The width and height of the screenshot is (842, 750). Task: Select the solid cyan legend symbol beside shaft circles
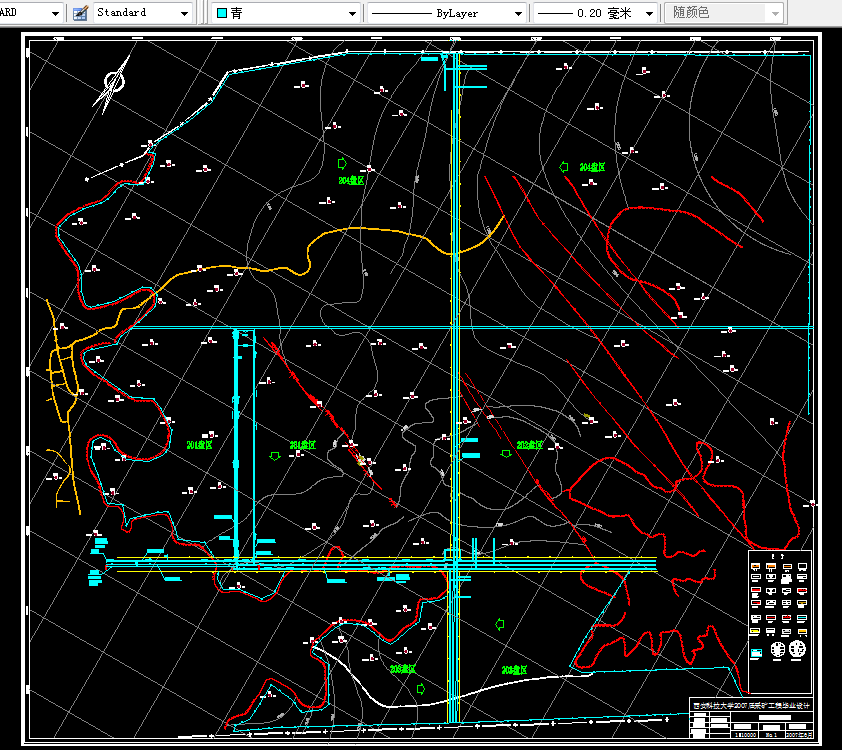click(x=756, y=653)
